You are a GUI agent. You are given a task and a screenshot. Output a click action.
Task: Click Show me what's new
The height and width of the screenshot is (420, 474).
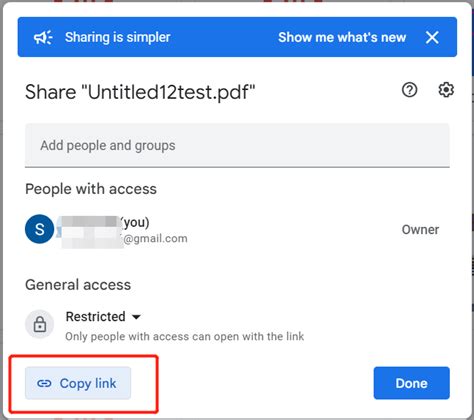[342, 37]
